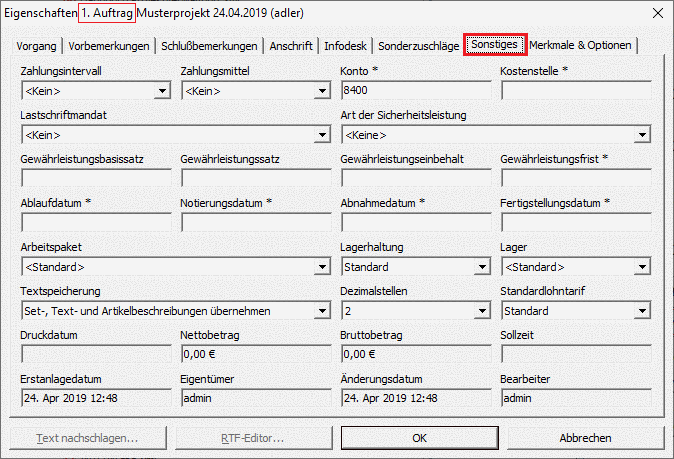Click the Bruttobetrag field
This screenshot has width=674, height=459.
tap(416, 354)
